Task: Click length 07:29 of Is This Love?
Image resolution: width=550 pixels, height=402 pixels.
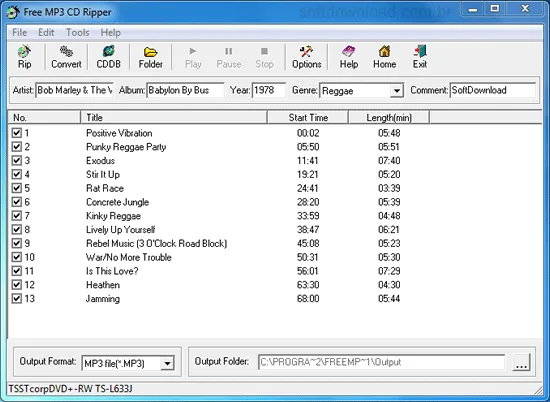Action: tap(389, 271)
